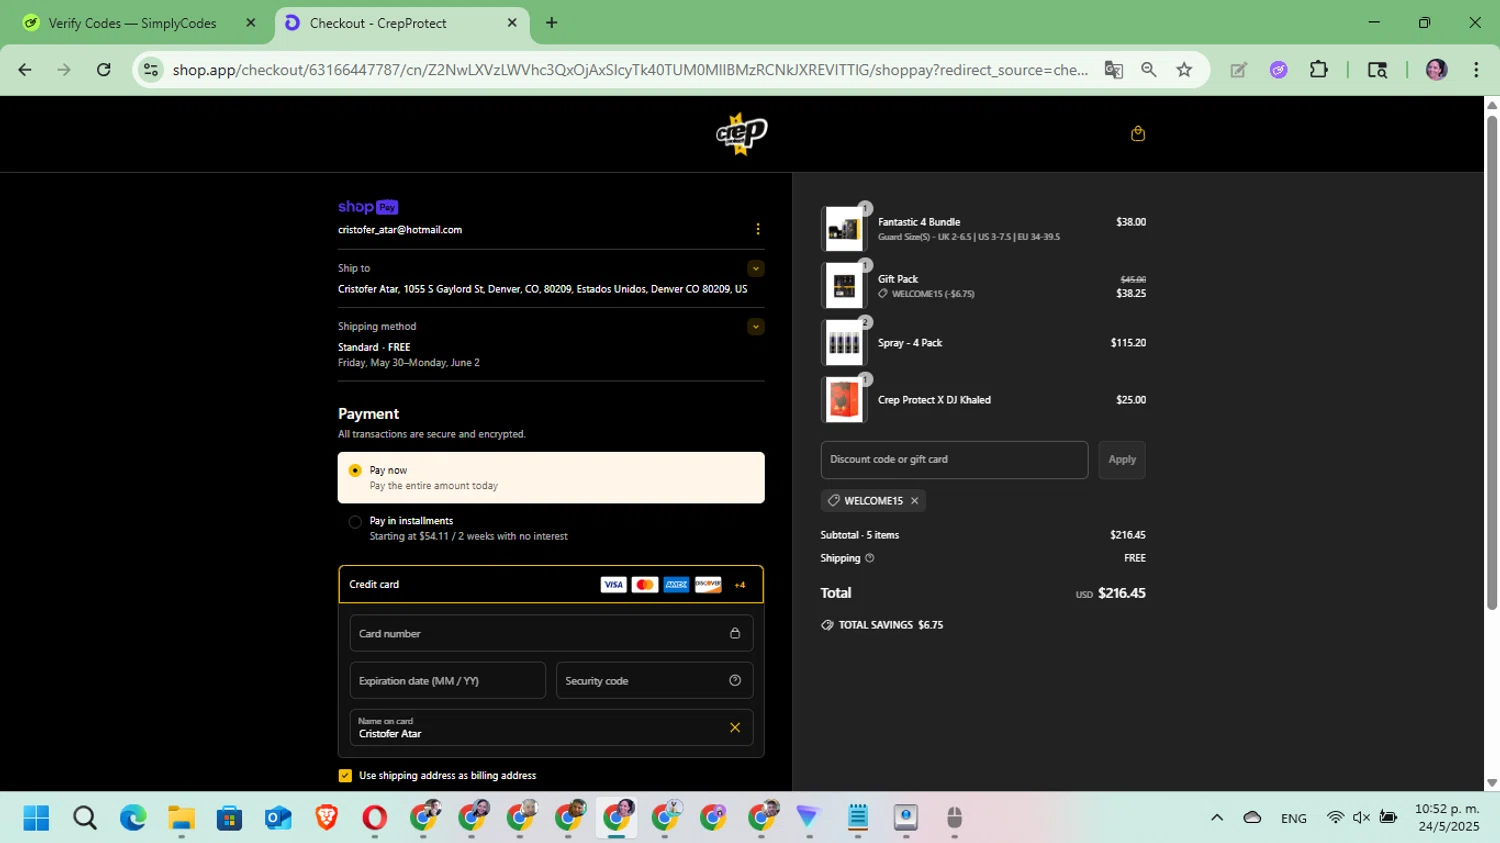This screenshot has width=1500, height=843.
Task: Click the Spray - 4 Pack thumbnail
Action: (x=843, y=343)
